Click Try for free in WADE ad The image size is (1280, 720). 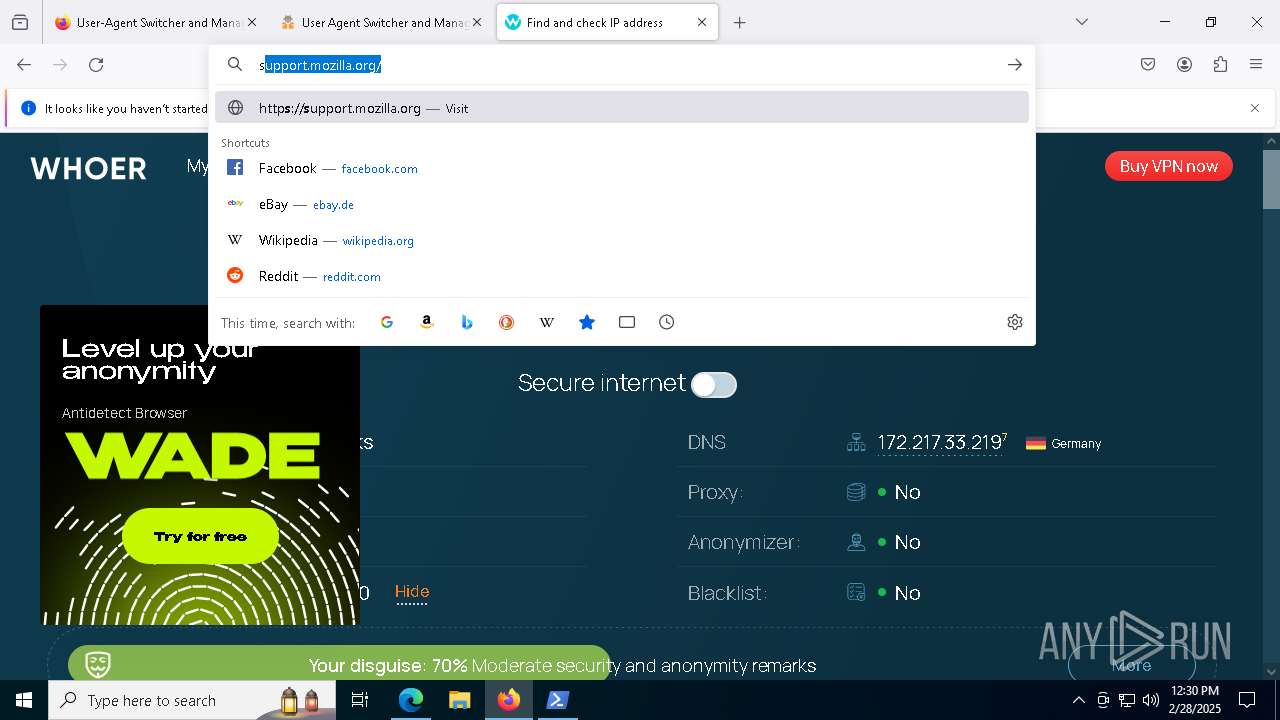pyautogui.click(x=200, y=536)
